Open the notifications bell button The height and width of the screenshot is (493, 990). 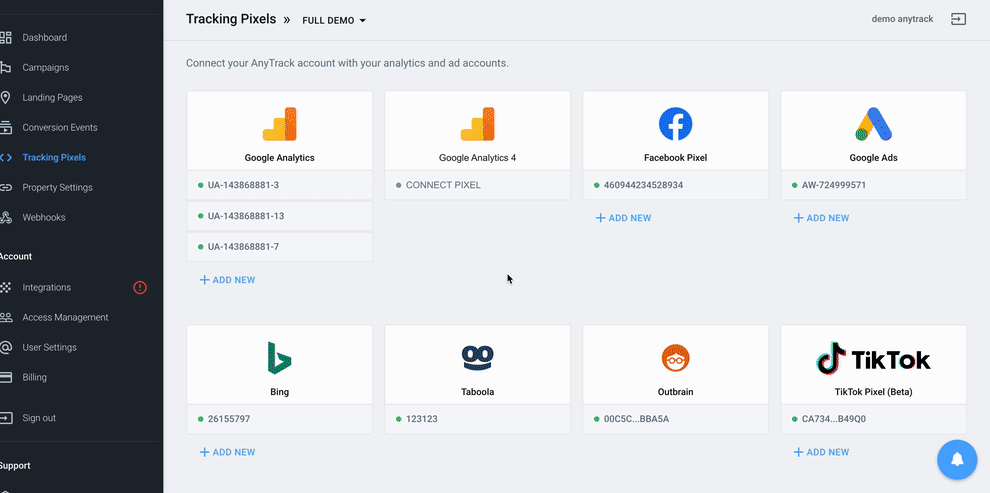957,459
